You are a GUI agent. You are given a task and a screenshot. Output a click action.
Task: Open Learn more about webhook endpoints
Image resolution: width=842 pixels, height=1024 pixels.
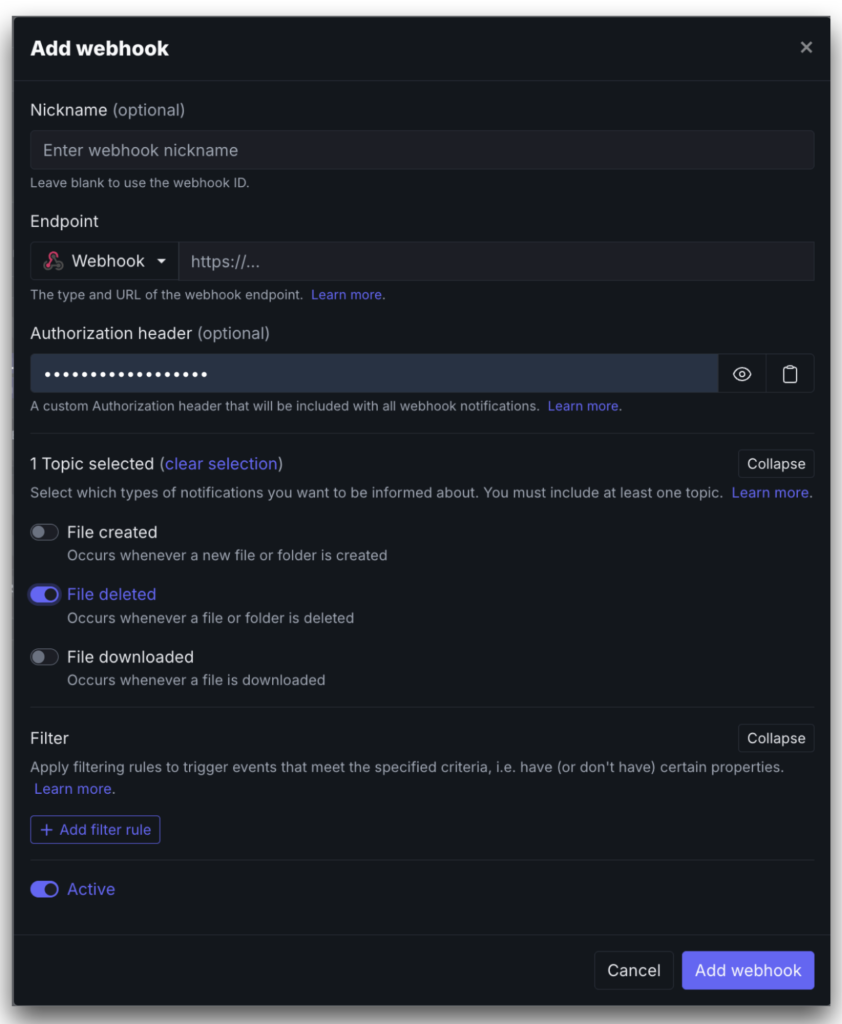[x=346, y=294]
